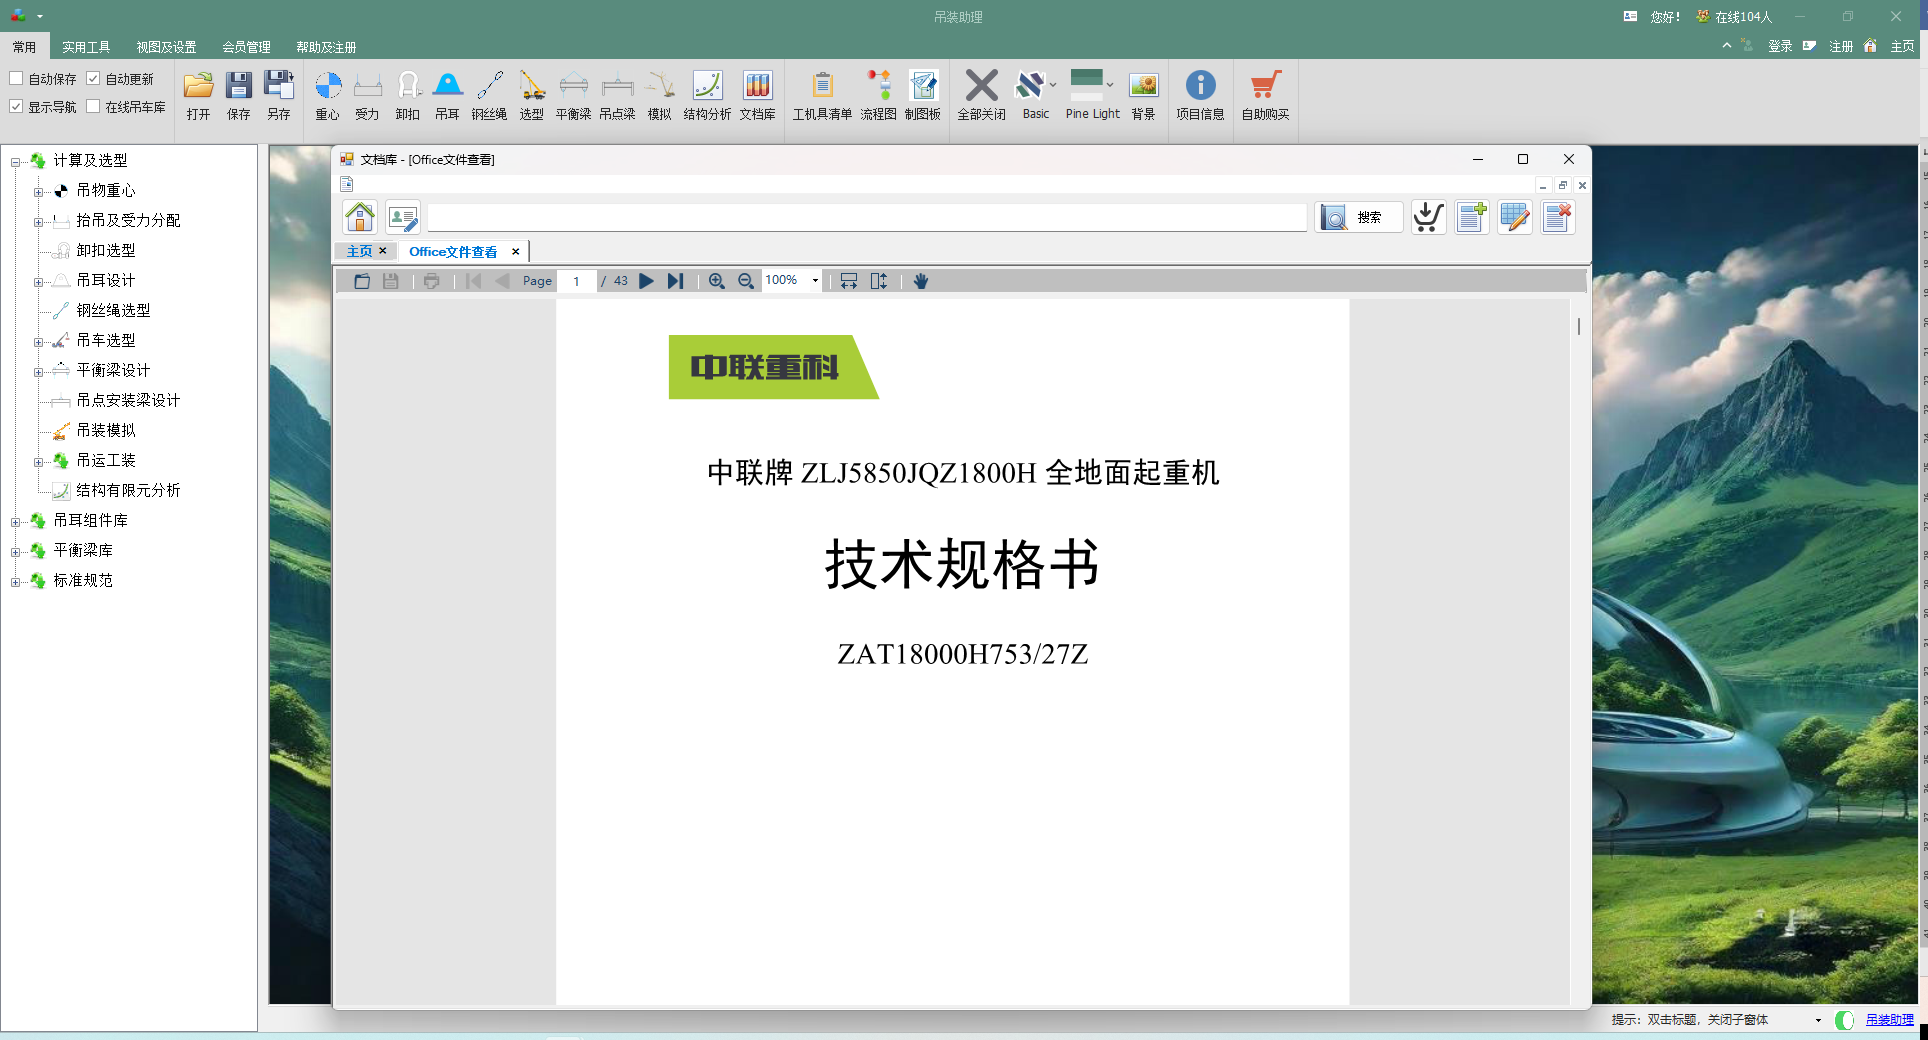This screenshot has height=1040, width=1928.
Task: Open the Pine Light theme dropdown
Action: tap(1110, 85)
